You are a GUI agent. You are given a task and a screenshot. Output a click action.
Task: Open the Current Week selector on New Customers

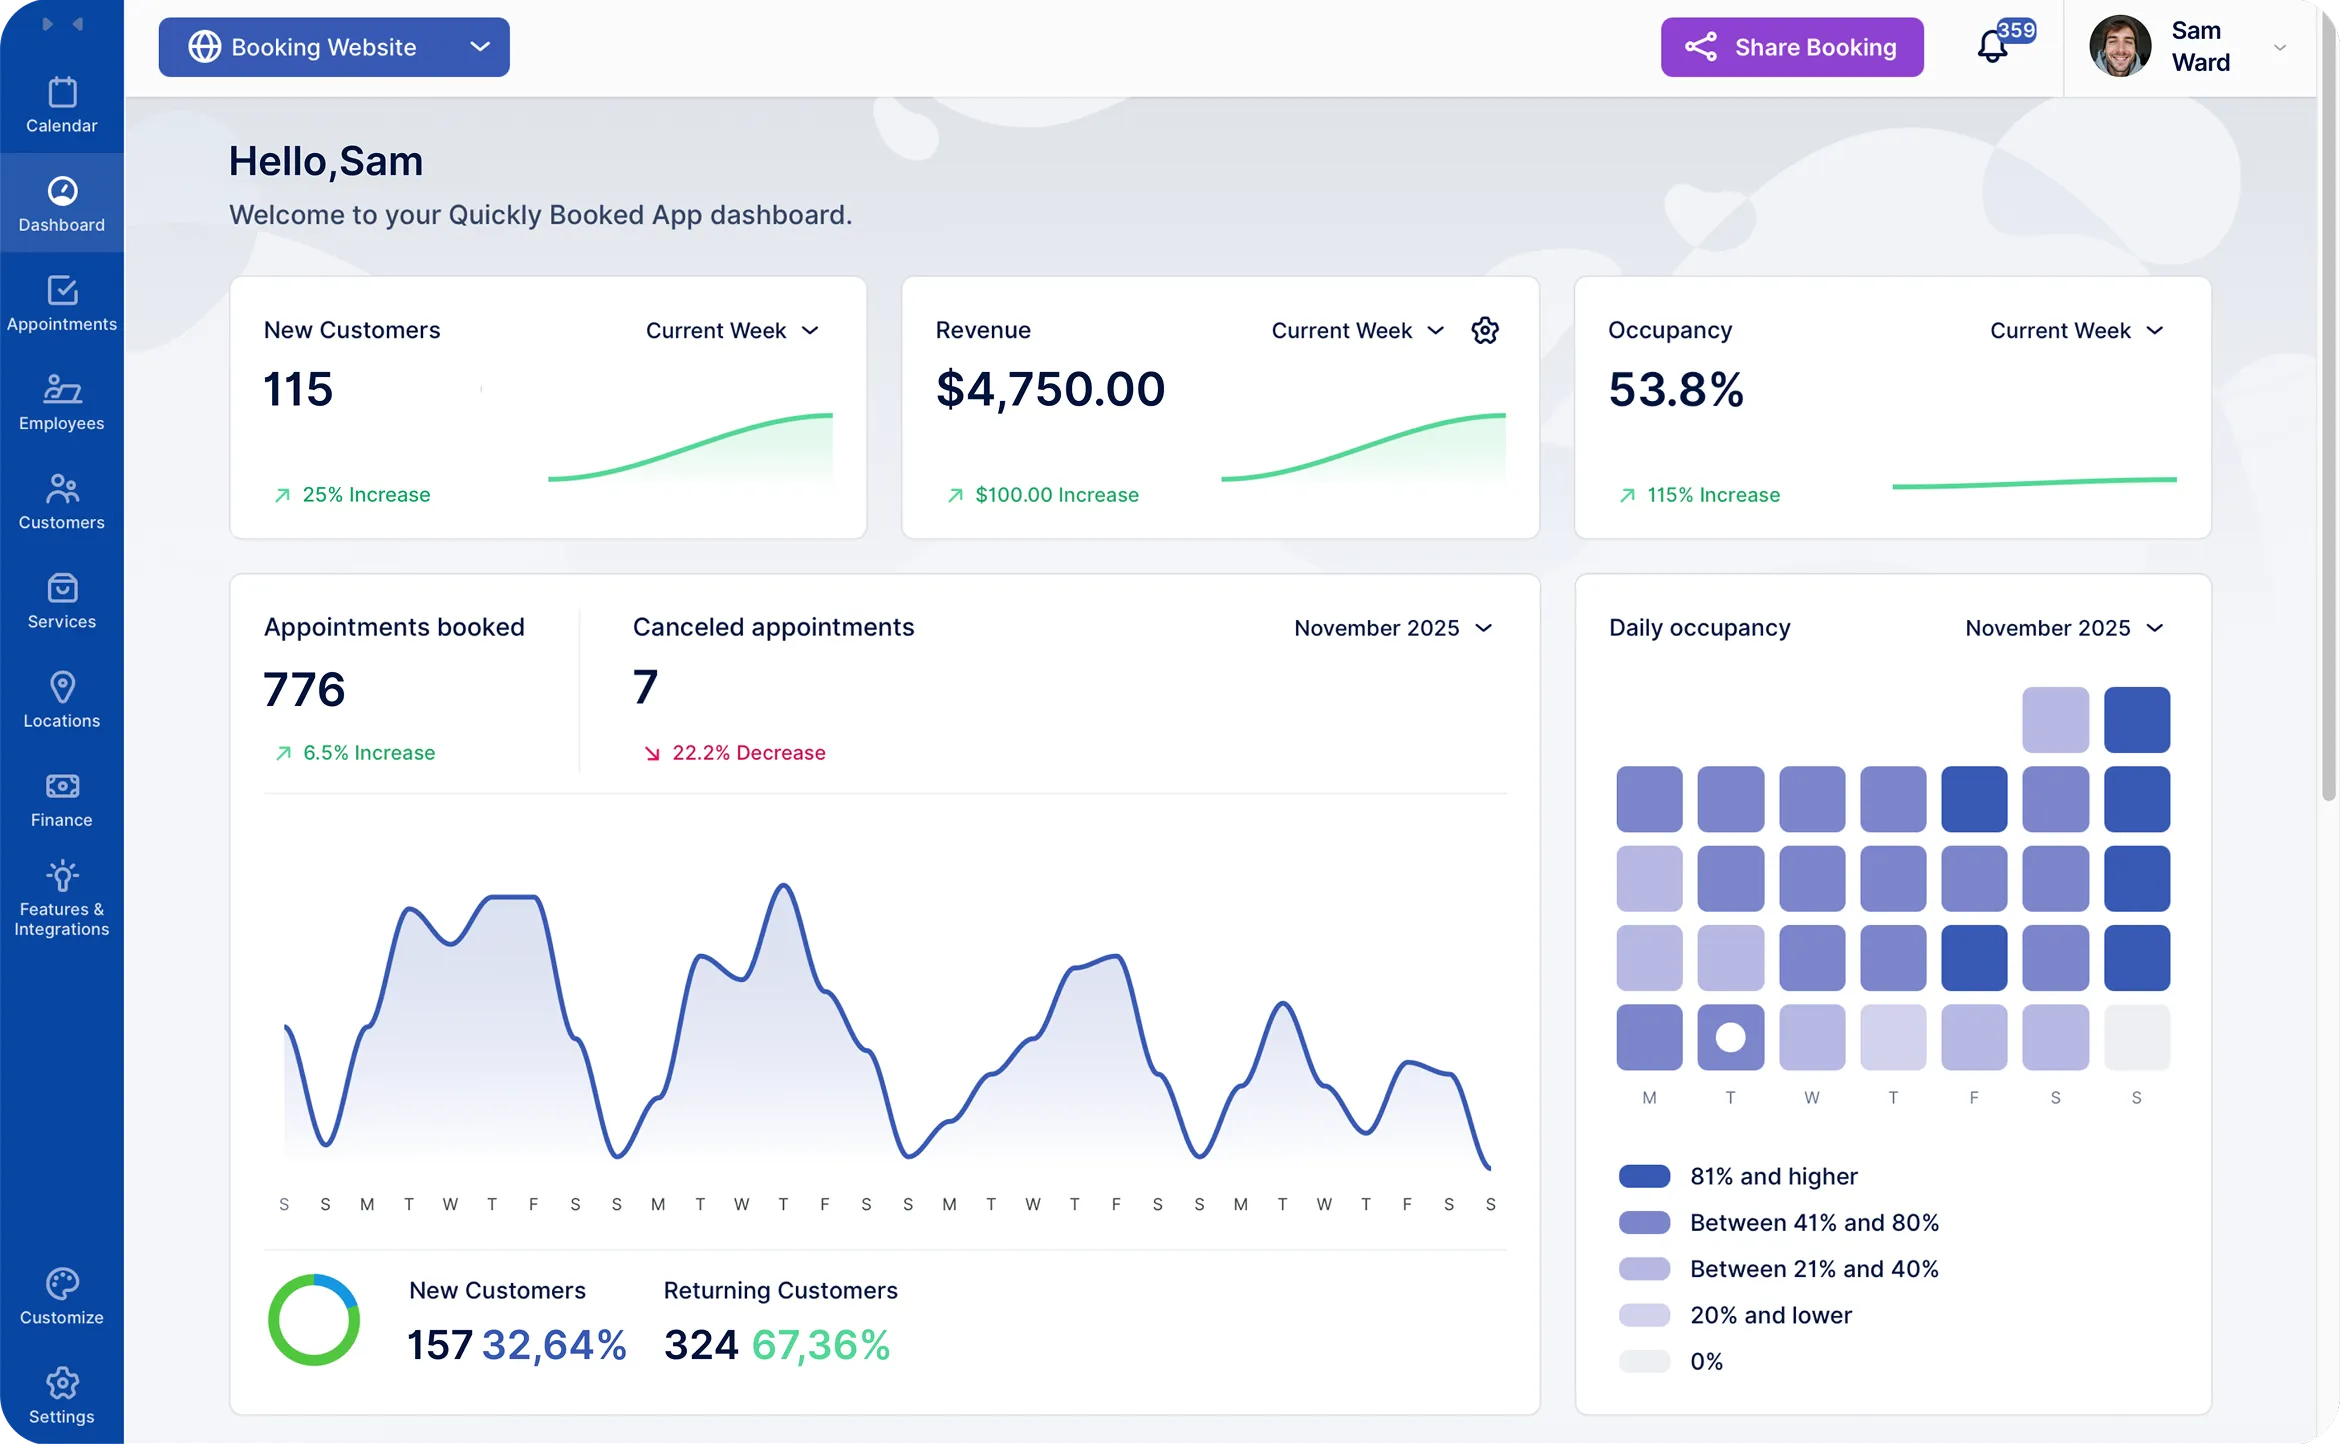733,330
